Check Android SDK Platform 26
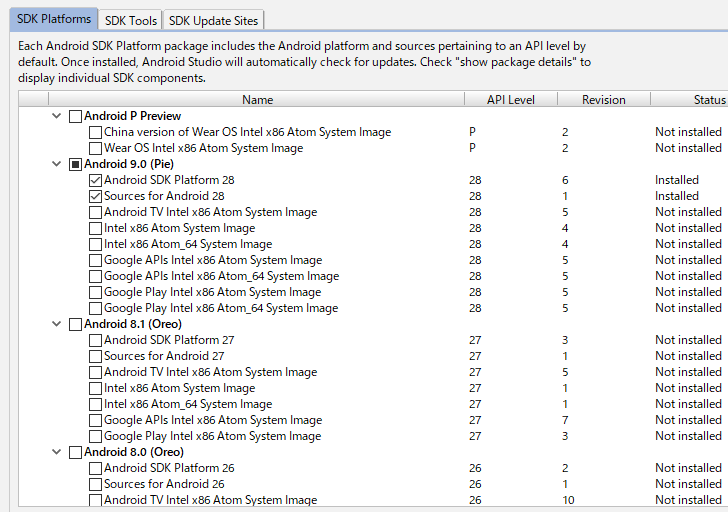 (95, 468)
